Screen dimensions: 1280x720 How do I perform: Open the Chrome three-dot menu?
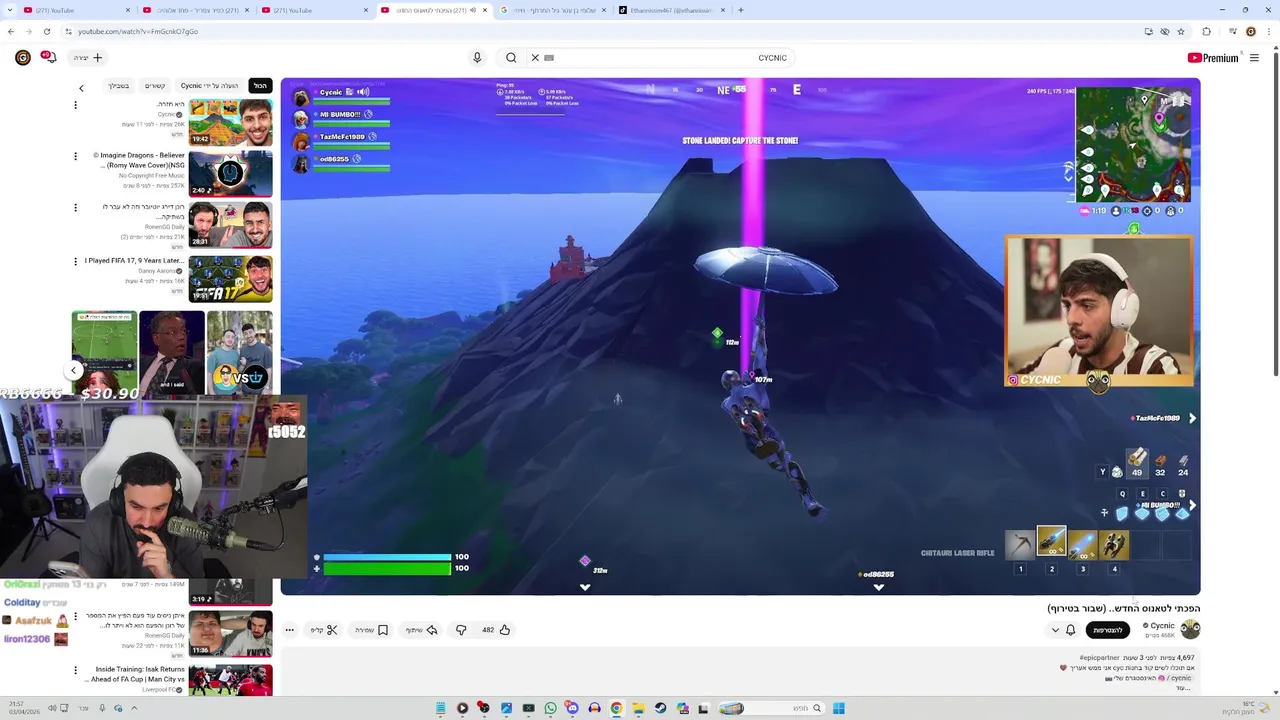(x=1269, y=31)
